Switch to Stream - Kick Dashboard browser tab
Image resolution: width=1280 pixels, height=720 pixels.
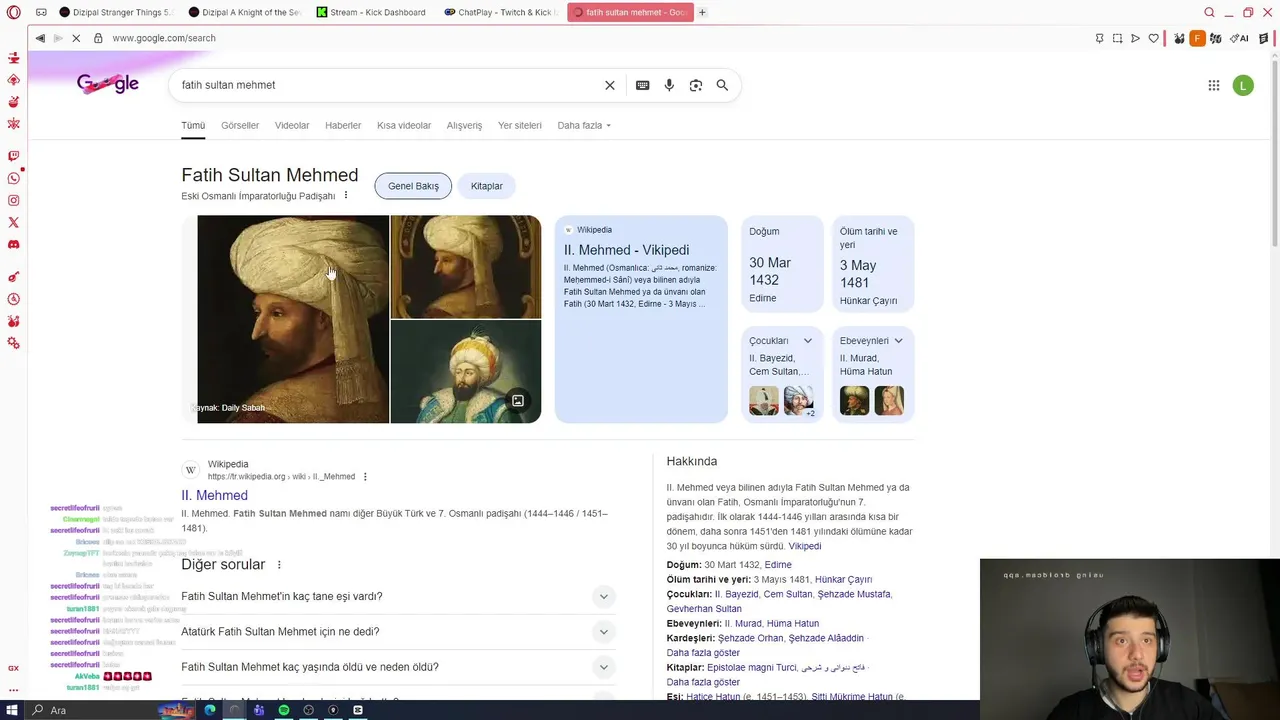pos(371,12)
